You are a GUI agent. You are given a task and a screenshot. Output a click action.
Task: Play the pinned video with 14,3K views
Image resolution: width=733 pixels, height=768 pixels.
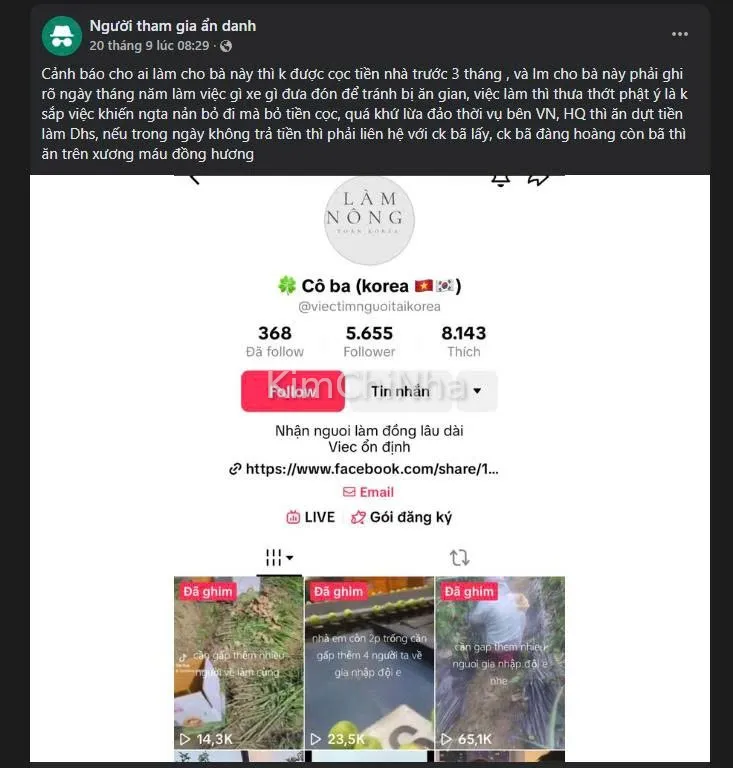tap(239, 662)
